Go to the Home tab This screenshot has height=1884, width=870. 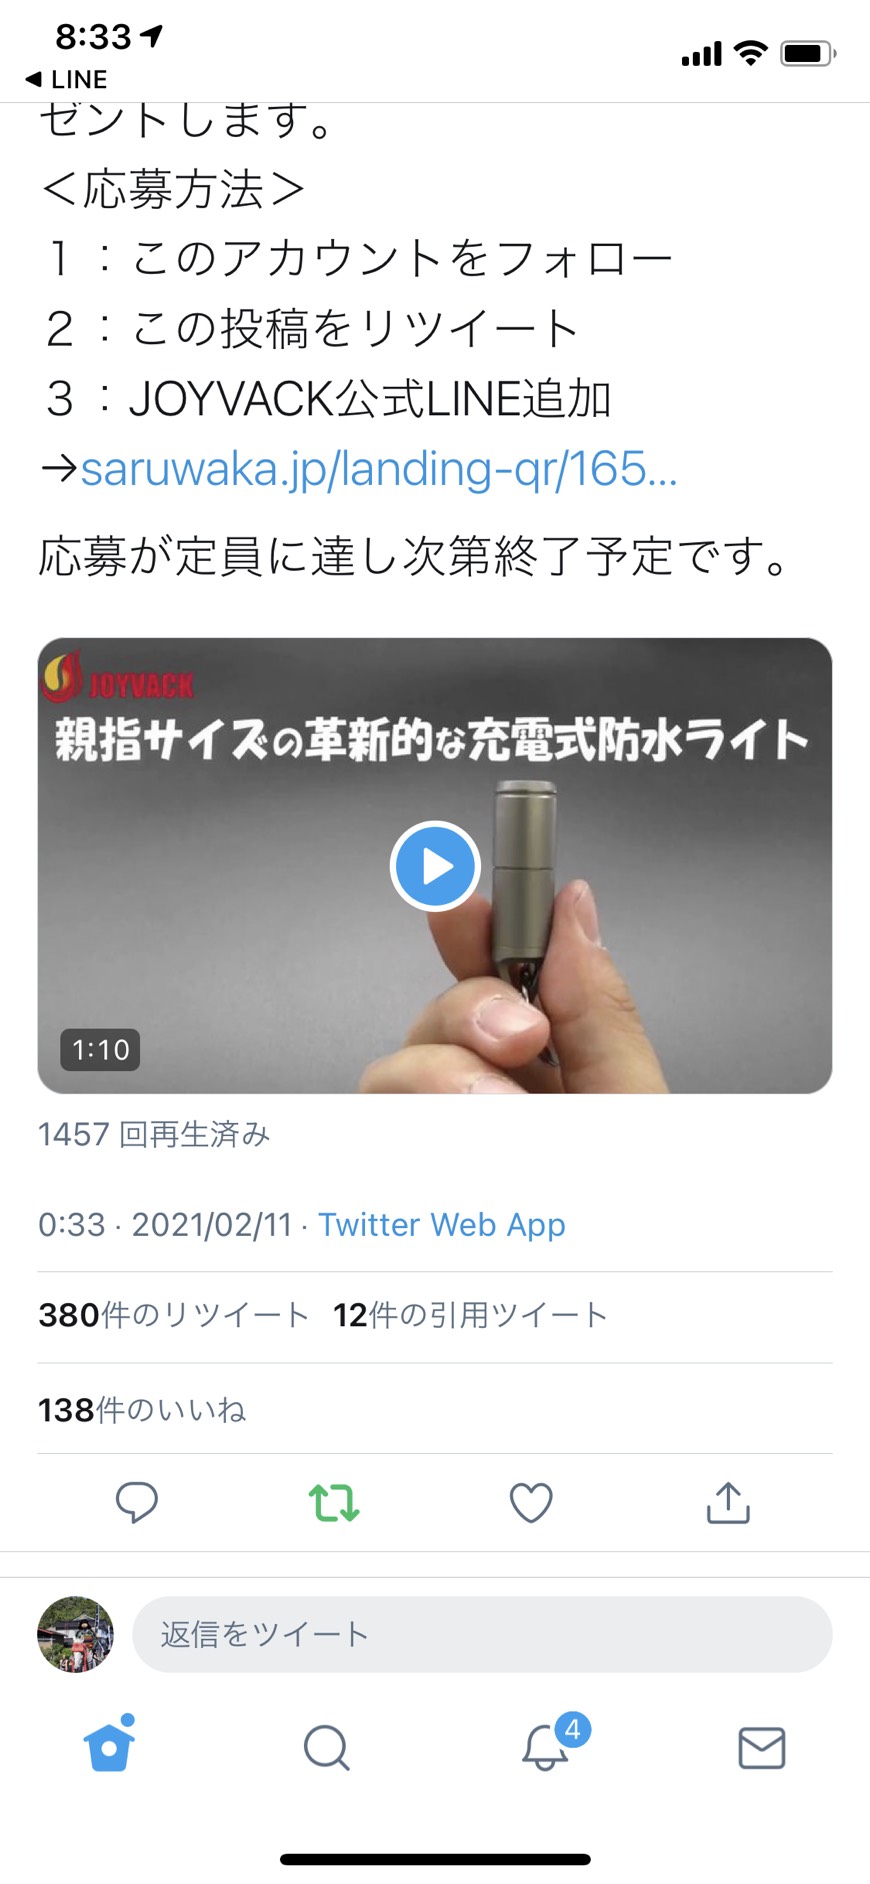(110, 1745)
